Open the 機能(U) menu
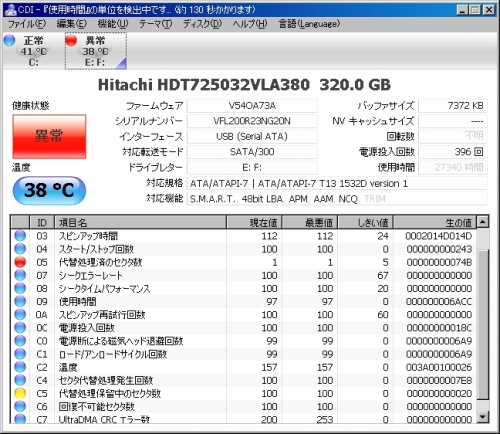The image size is (500, 434). pos(113,24)
